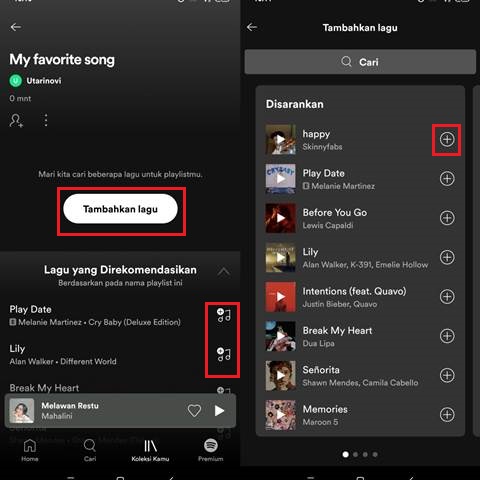Select Señorita song title
The height and width of the screenshot is (480, 480).
pyautogui.click(x=321, y=370)
